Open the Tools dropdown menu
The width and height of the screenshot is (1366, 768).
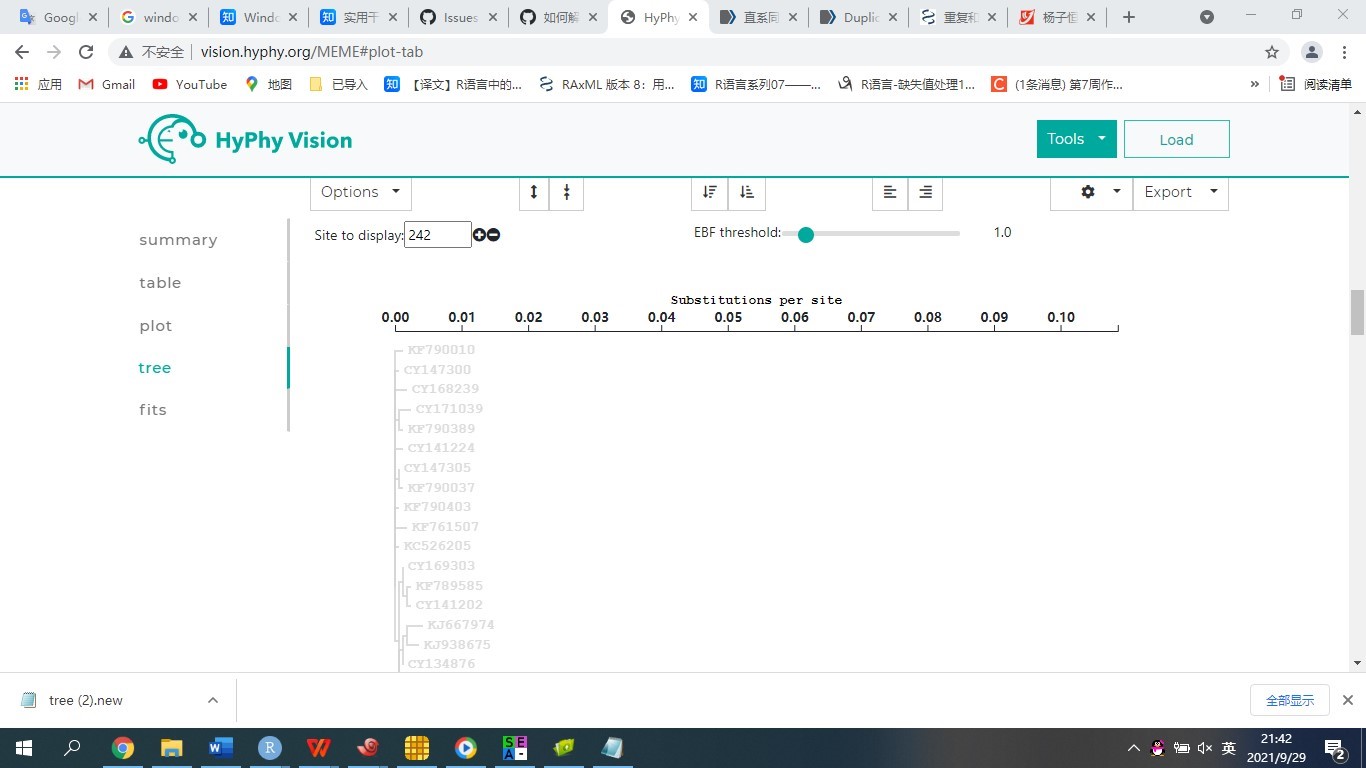pos(1075,139)
